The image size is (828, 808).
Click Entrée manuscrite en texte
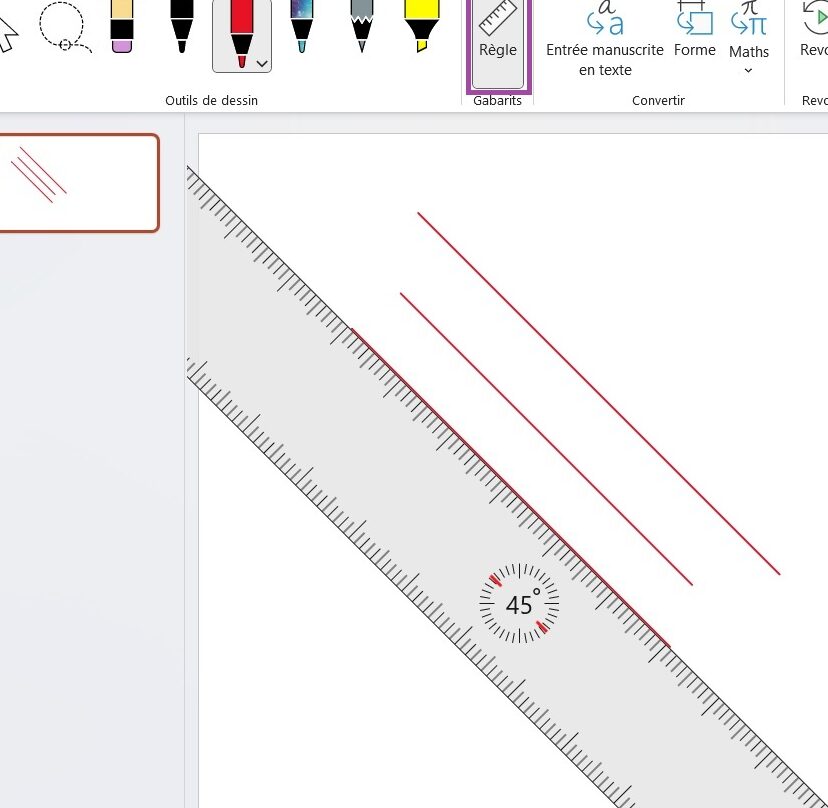(x=605, y=40)
